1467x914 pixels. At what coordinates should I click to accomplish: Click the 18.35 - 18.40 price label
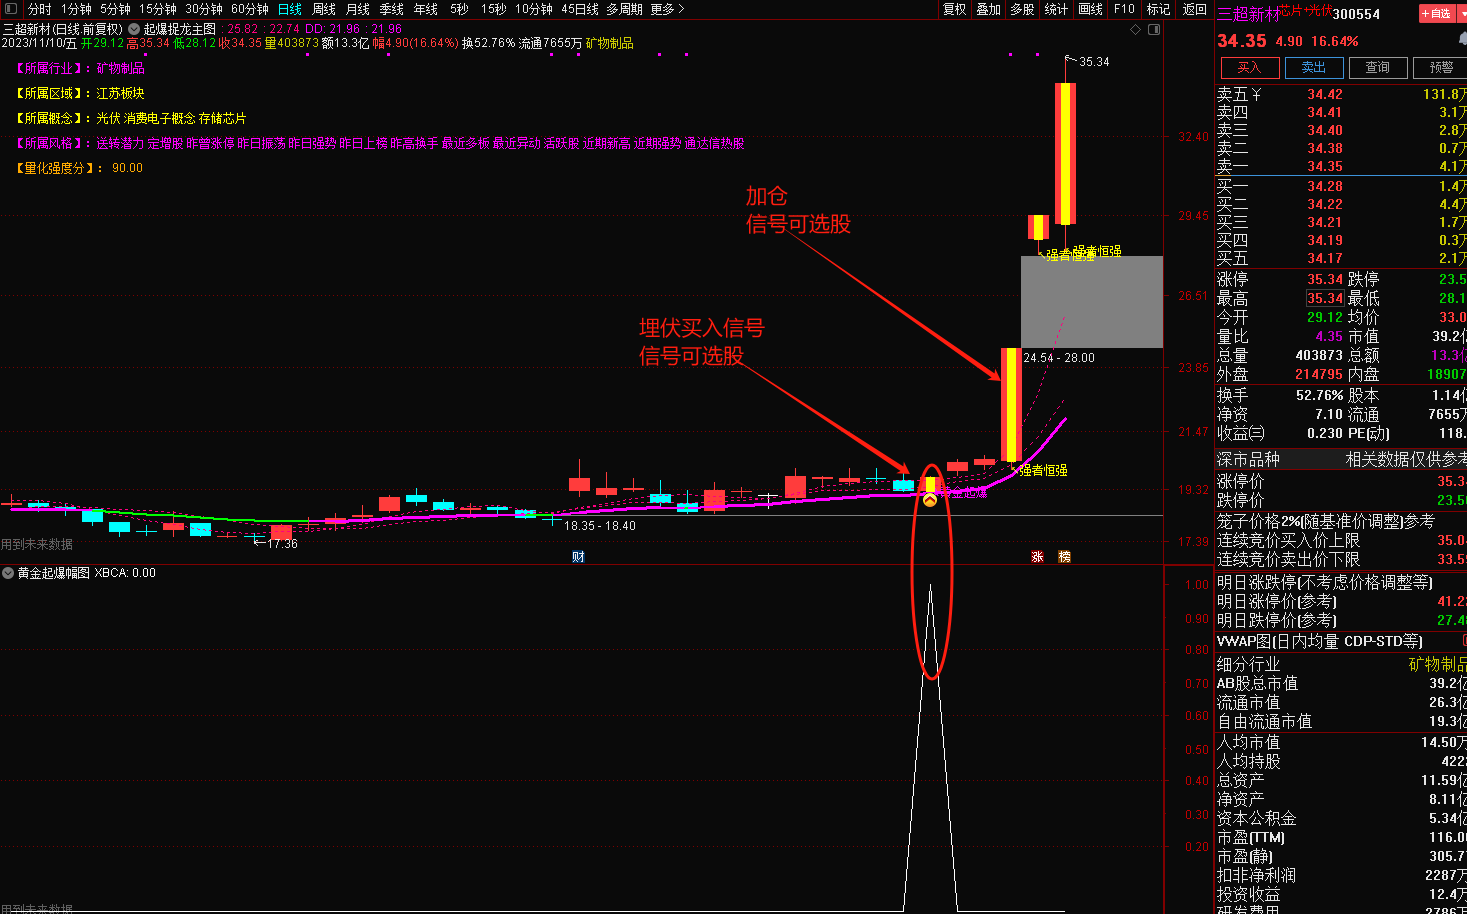pos(600,526)
